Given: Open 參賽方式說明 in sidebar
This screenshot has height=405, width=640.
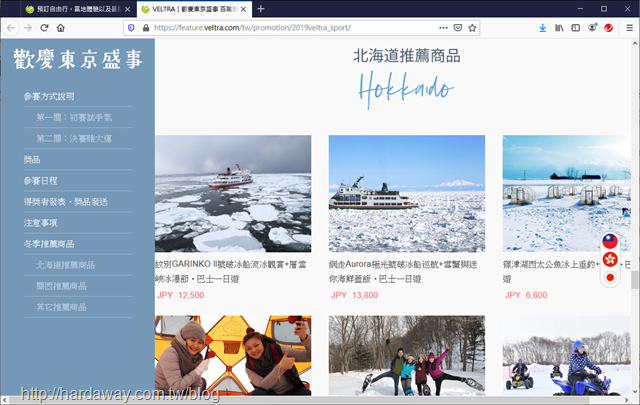Looking at the screenshot, I should [49, 96].
